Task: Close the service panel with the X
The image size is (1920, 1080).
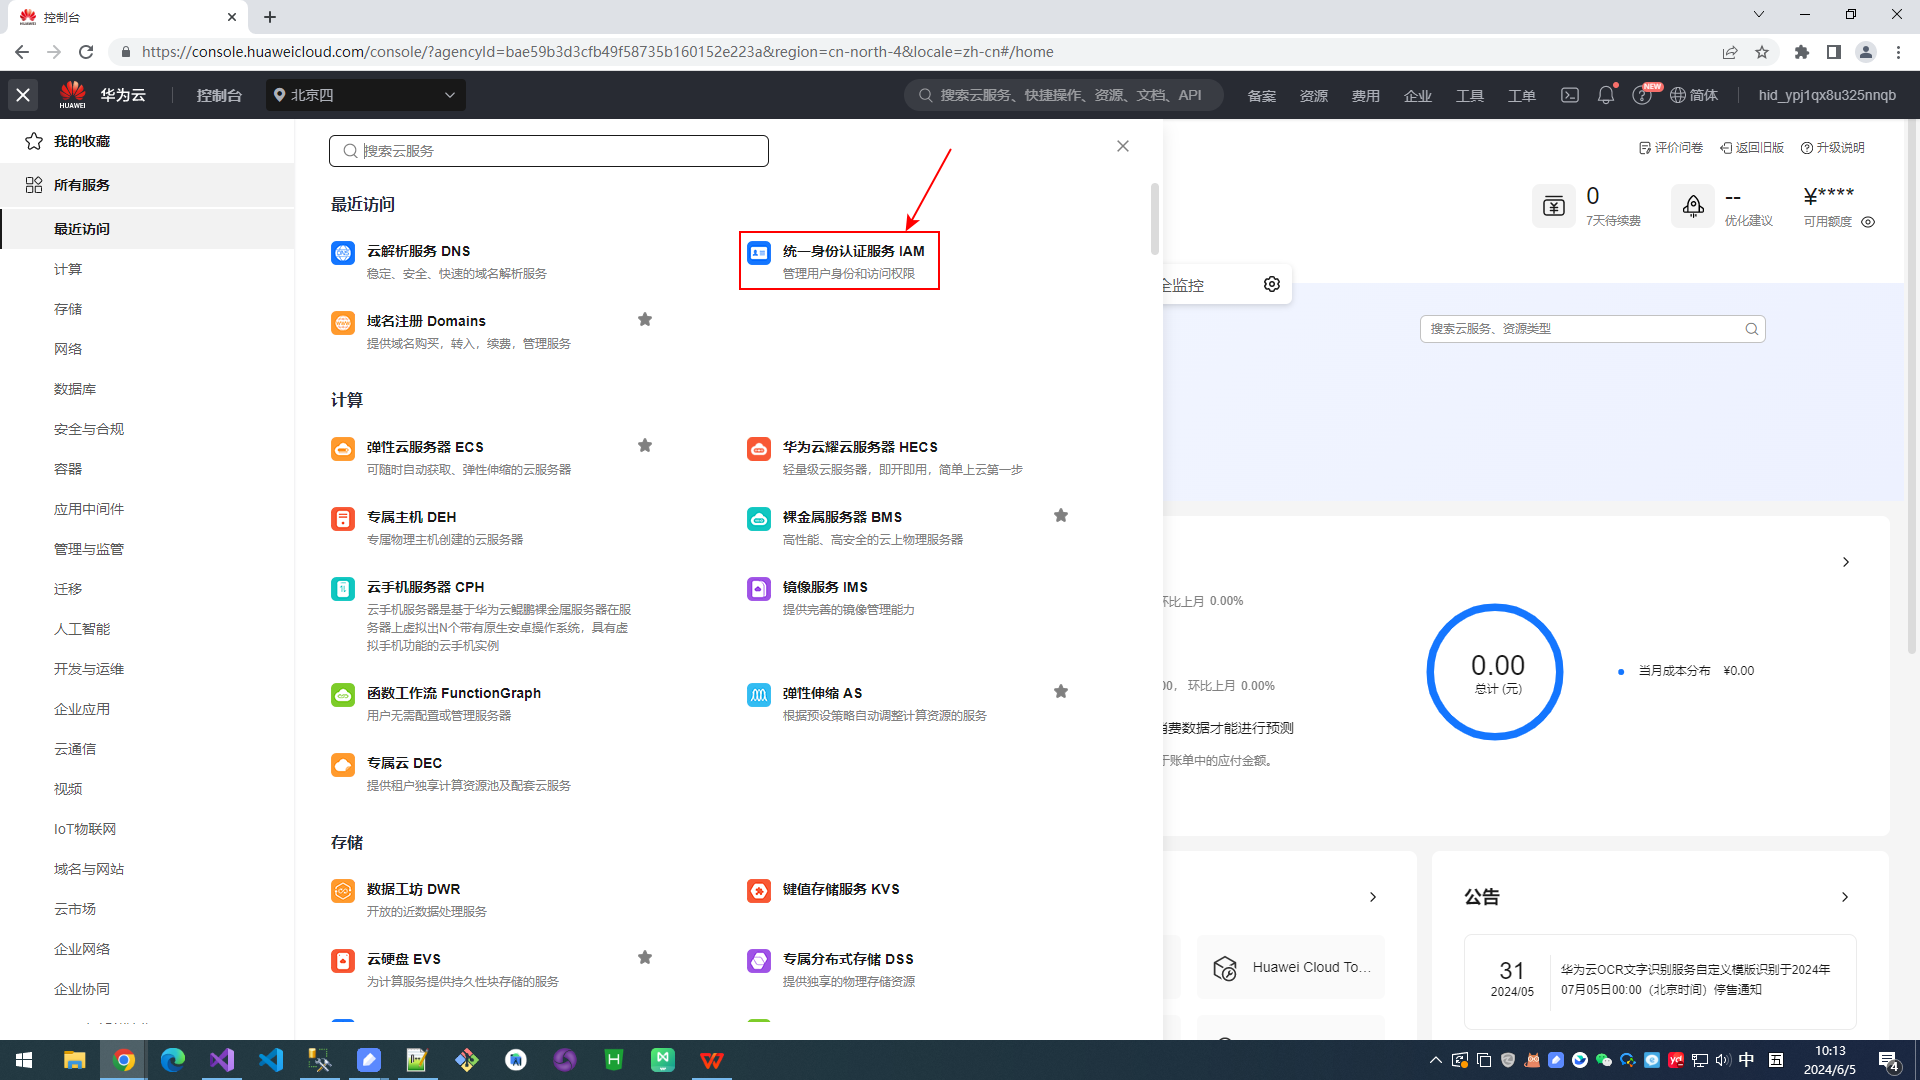Action: tap(1123, 146)
